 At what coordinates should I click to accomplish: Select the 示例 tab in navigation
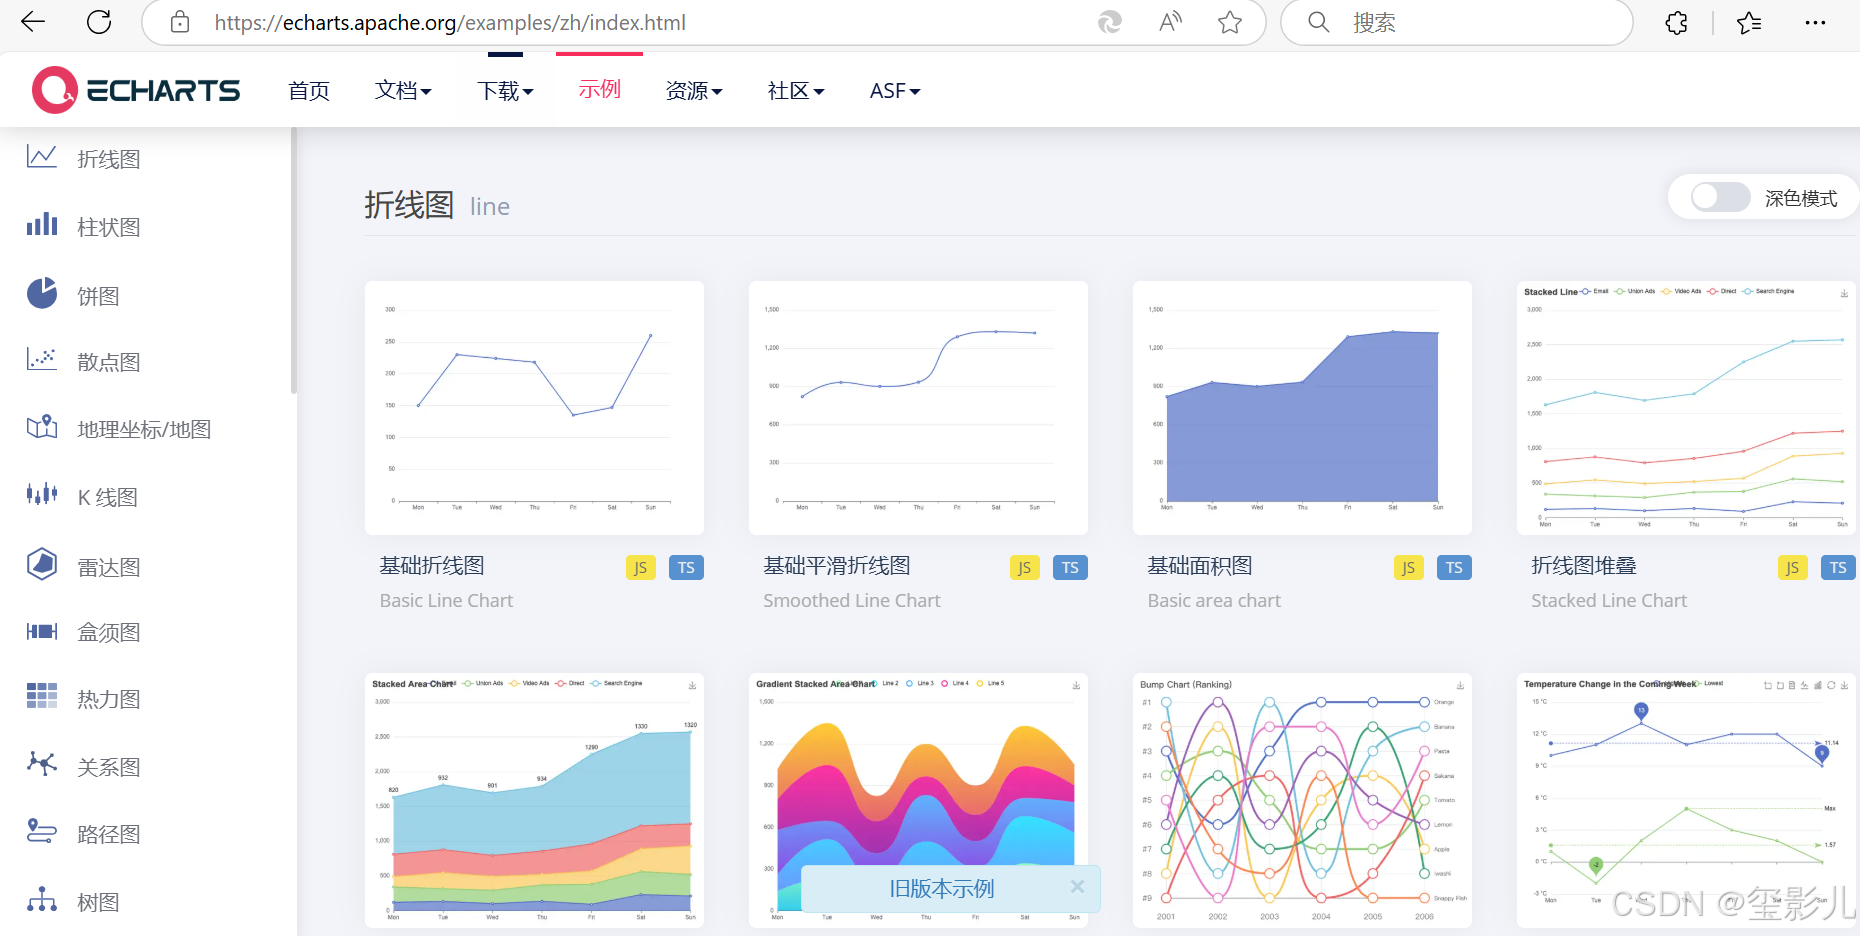click(598, 89)
